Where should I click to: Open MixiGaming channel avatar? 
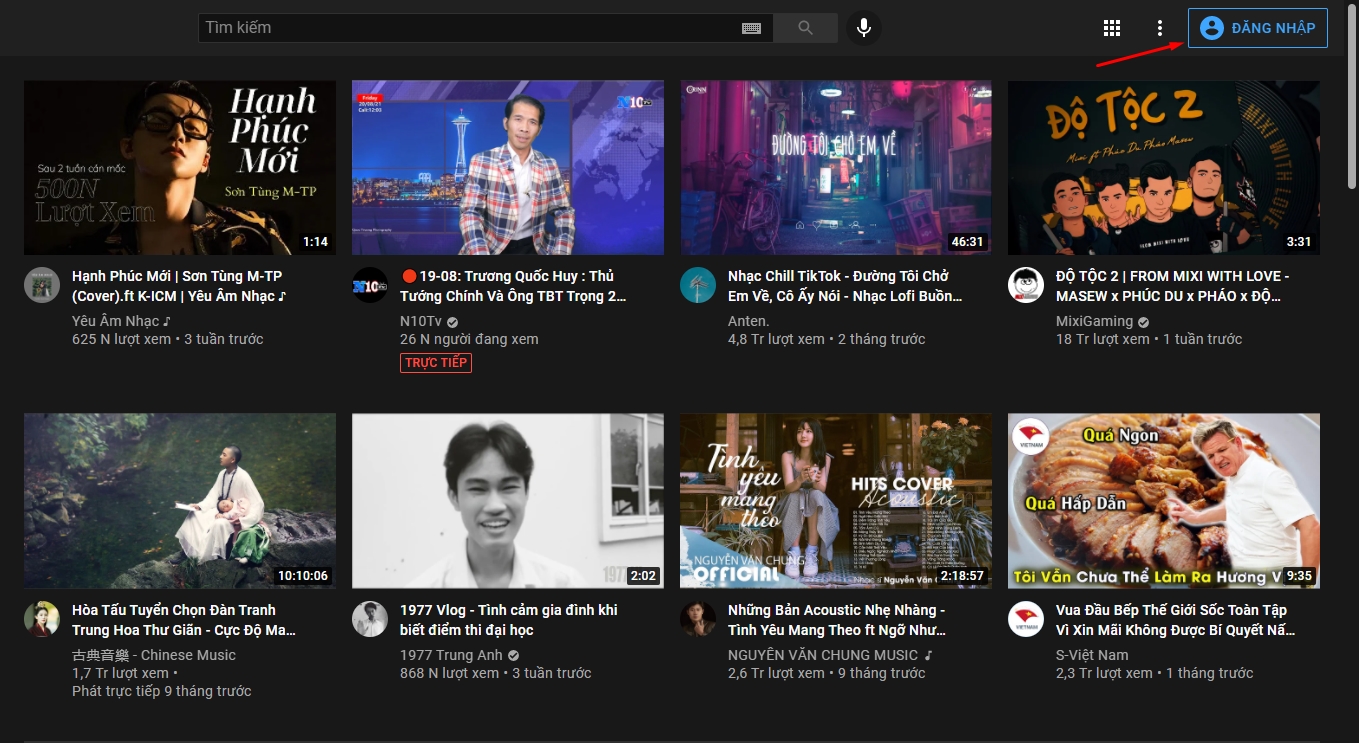click(1026, 285)
